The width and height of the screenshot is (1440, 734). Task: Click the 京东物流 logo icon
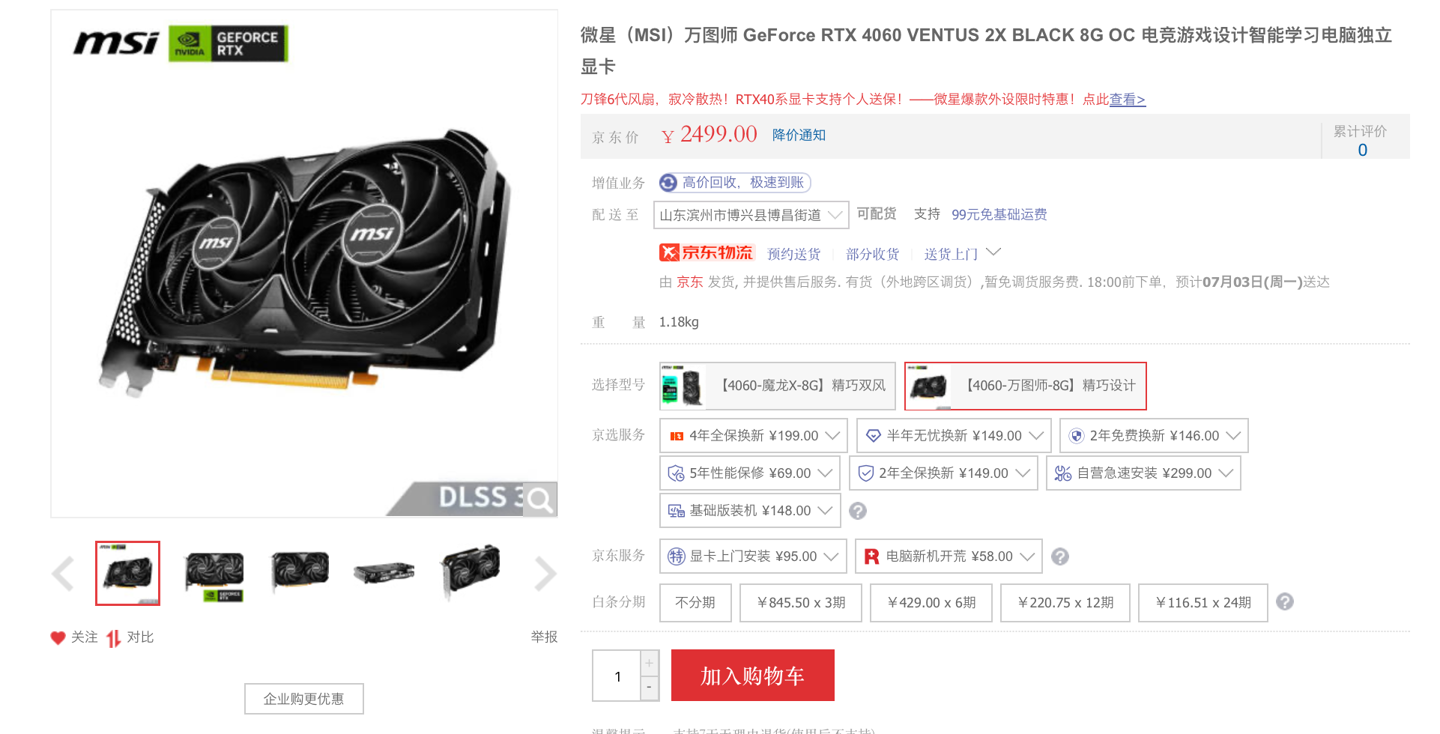pos(706,253)
